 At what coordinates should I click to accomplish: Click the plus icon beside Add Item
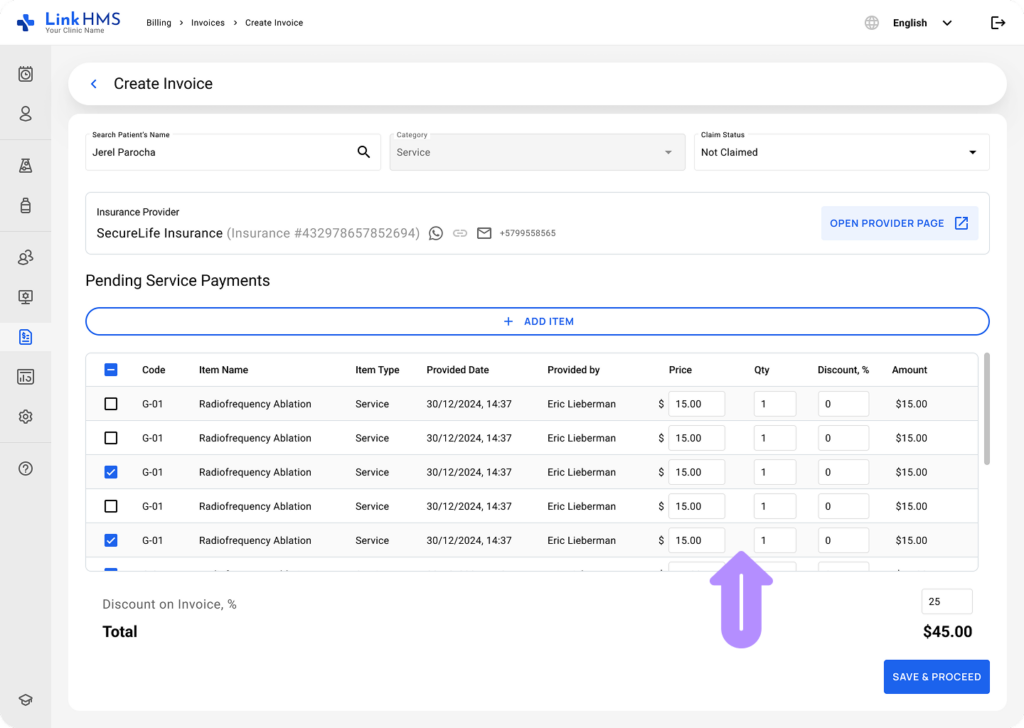[x=508, y=321]
